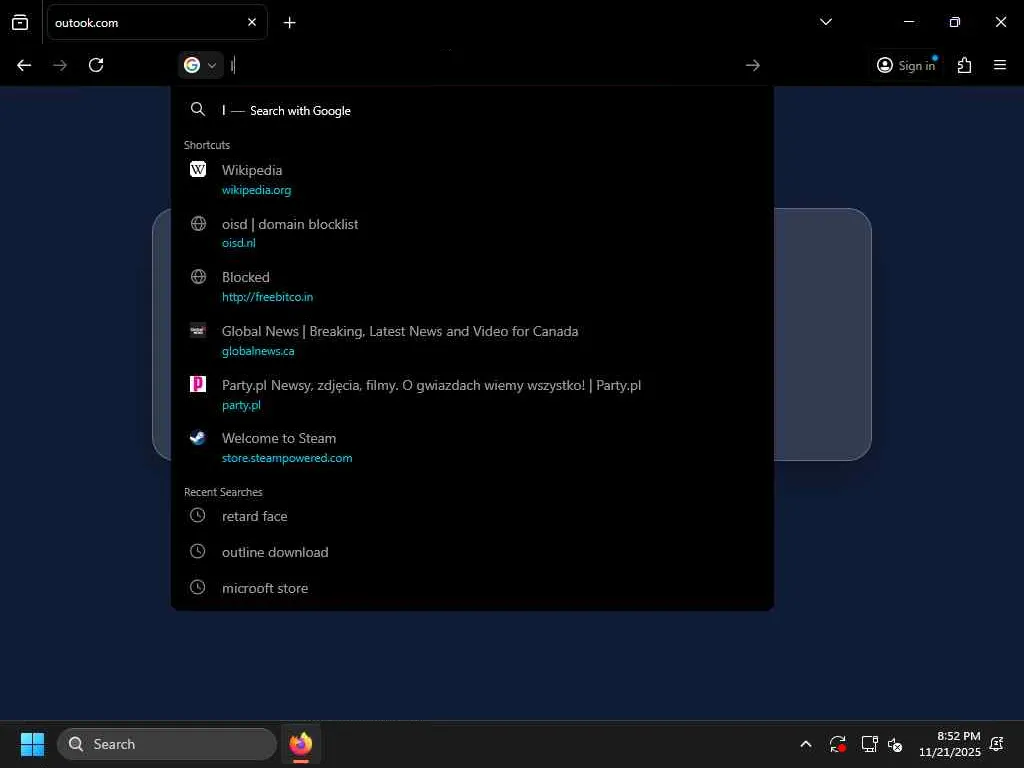Image resolution: width=1024 pixels, height=768 pixels.
Task: Open the sync tray icon with red dot
Action: (x=838, y=744)
